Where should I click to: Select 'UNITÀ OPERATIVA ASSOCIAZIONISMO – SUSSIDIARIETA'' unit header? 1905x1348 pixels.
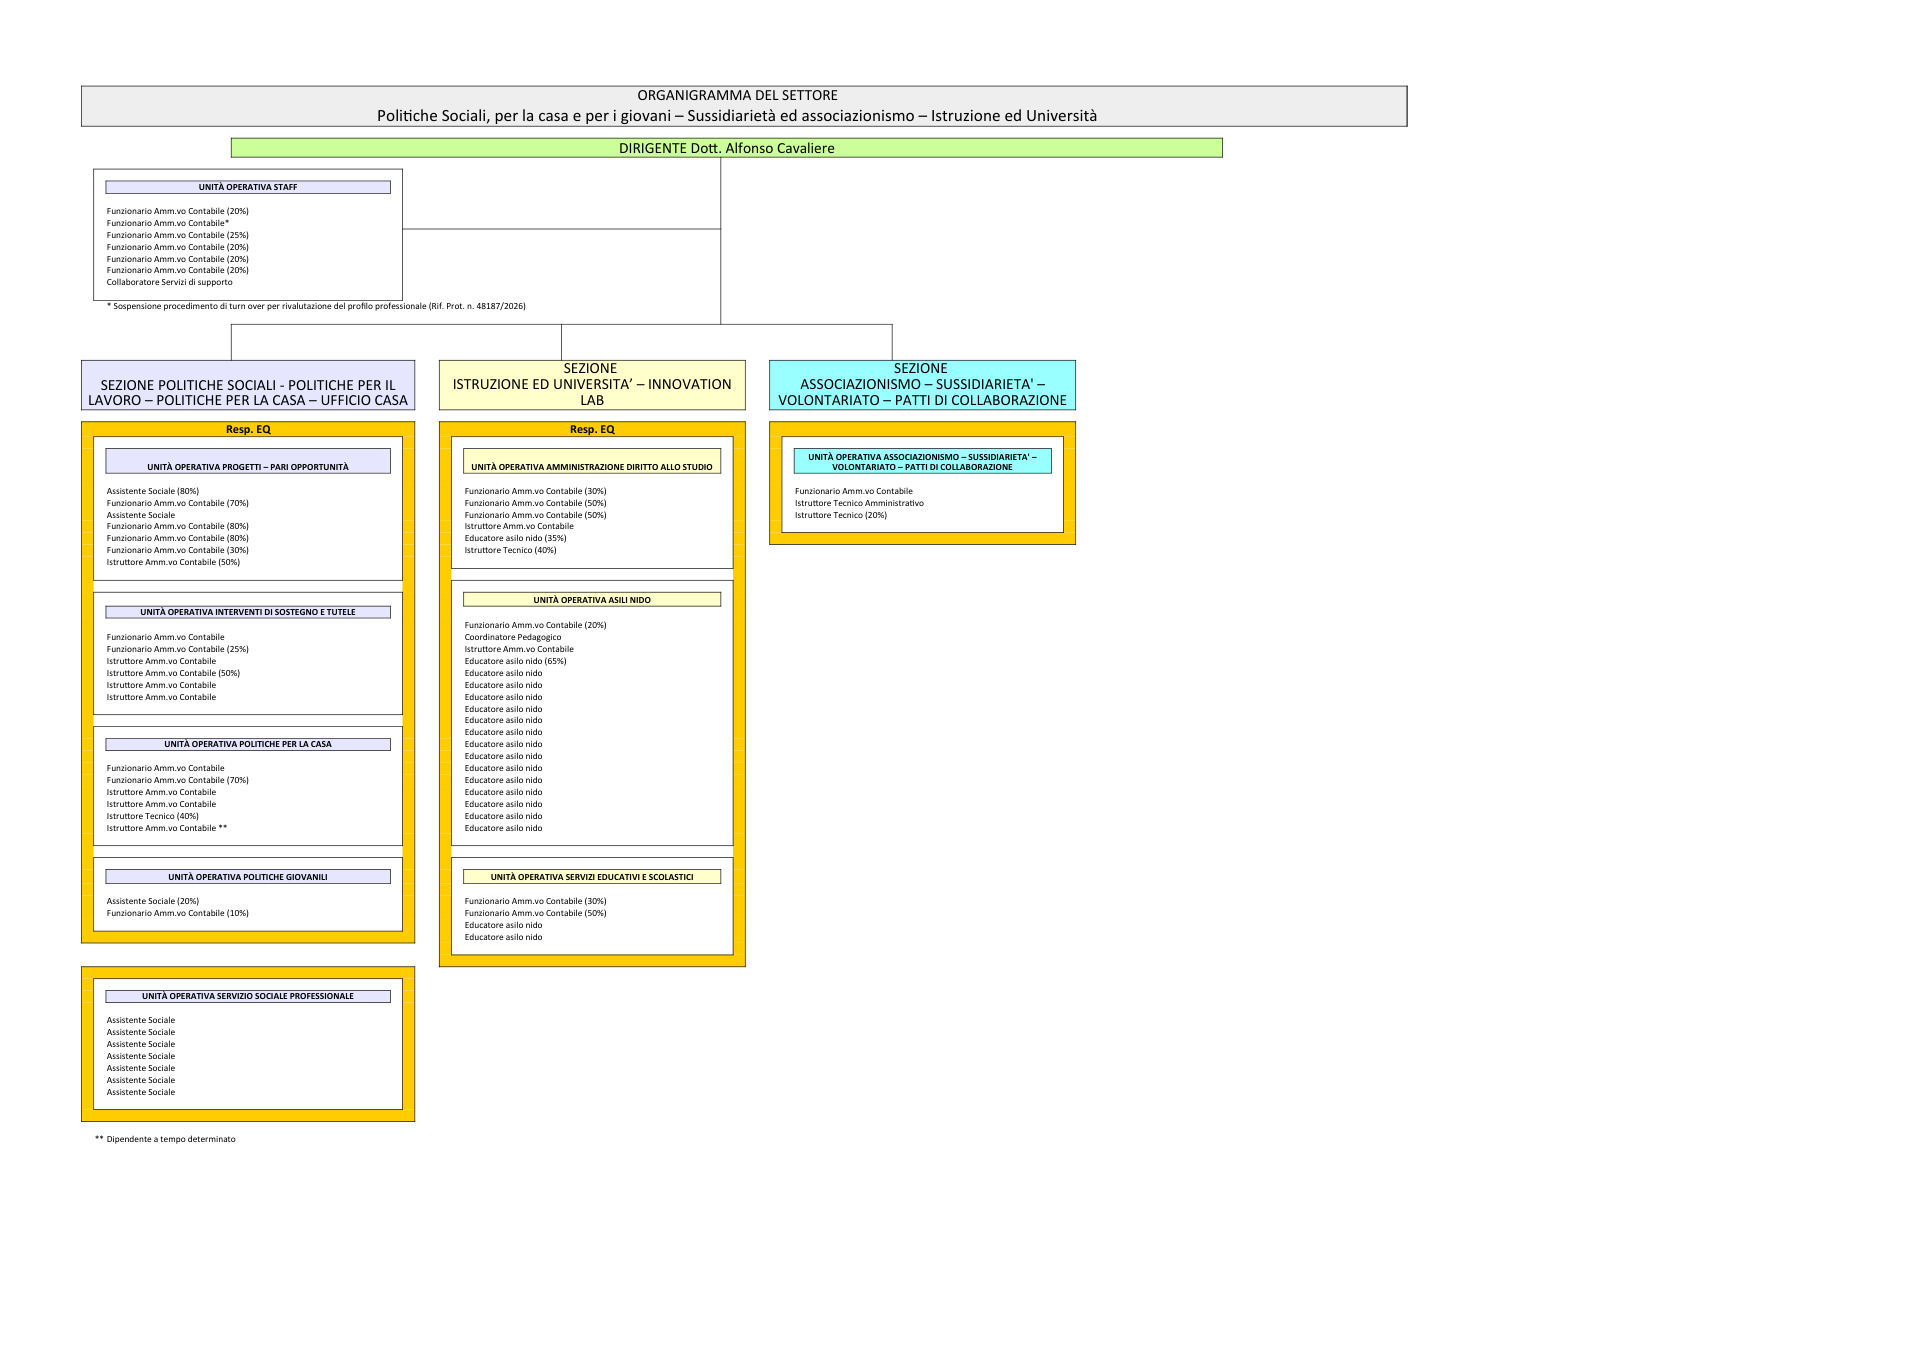[x=922, y=461]
